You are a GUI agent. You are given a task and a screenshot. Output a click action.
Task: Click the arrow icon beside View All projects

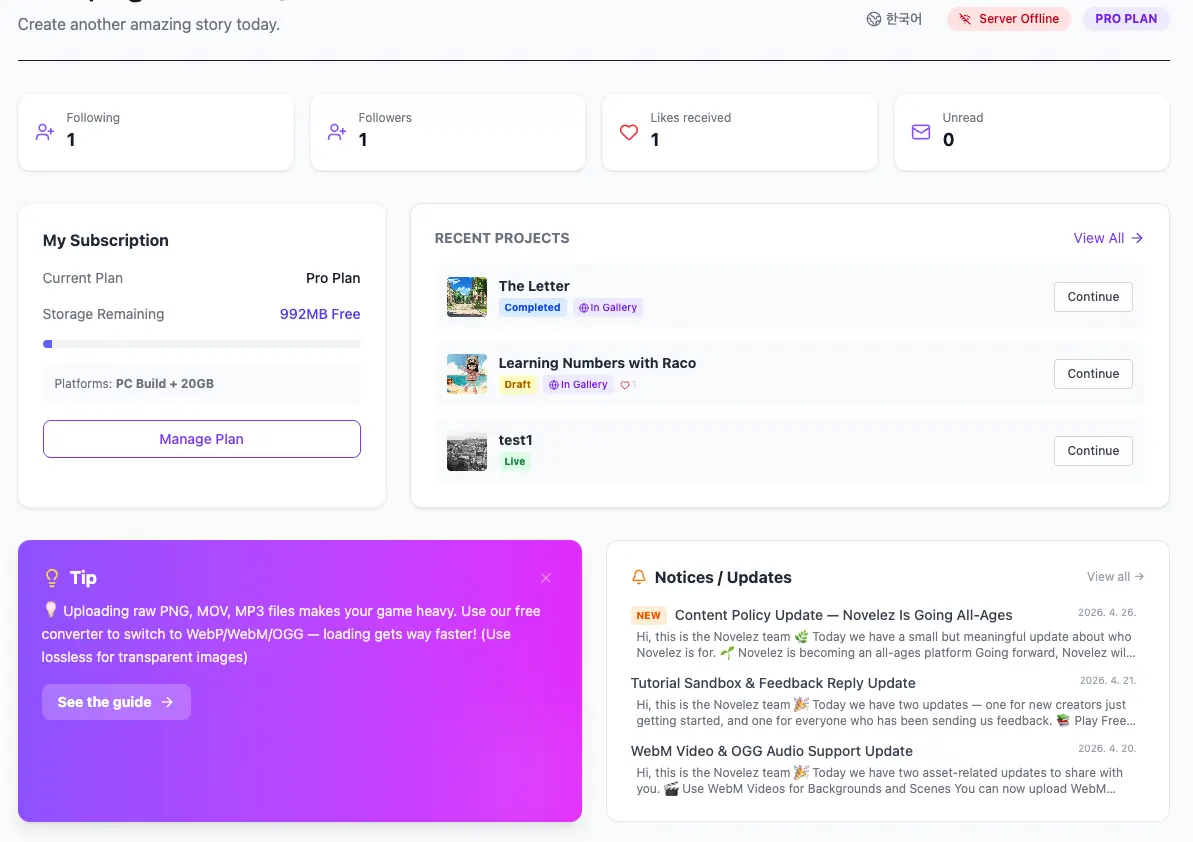pyautogui.click(x=1137, y=238)
